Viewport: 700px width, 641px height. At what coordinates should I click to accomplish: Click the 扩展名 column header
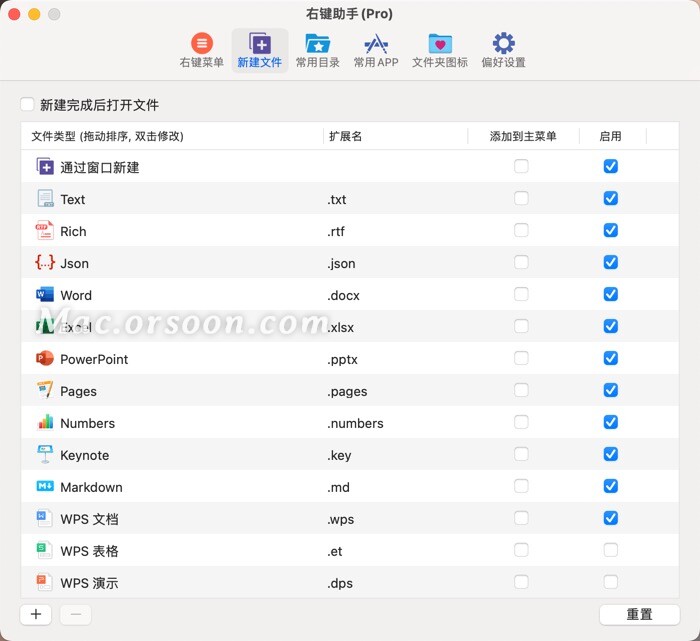346,136
